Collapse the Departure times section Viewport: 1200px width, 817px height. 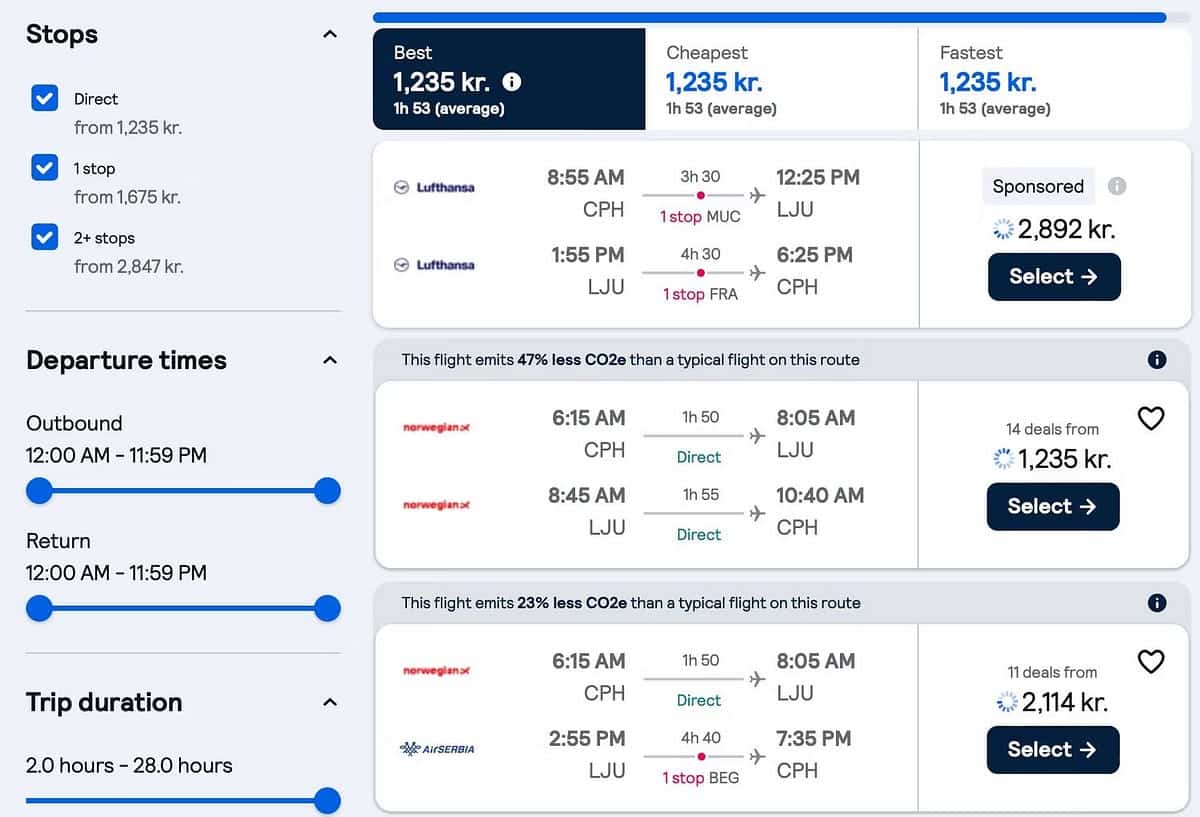point(330,360)
